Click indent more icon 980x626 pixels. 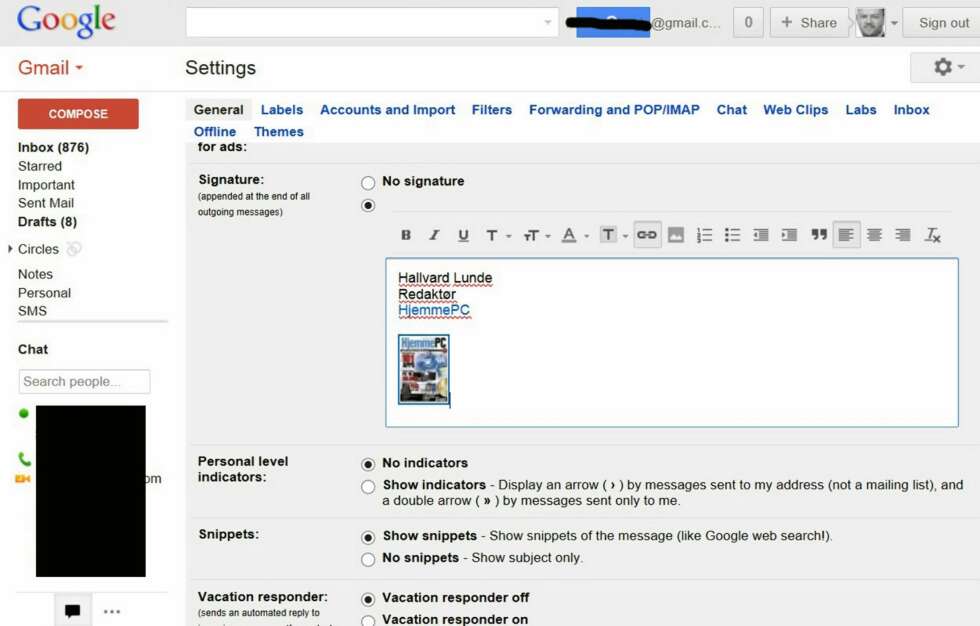(789, 235)
